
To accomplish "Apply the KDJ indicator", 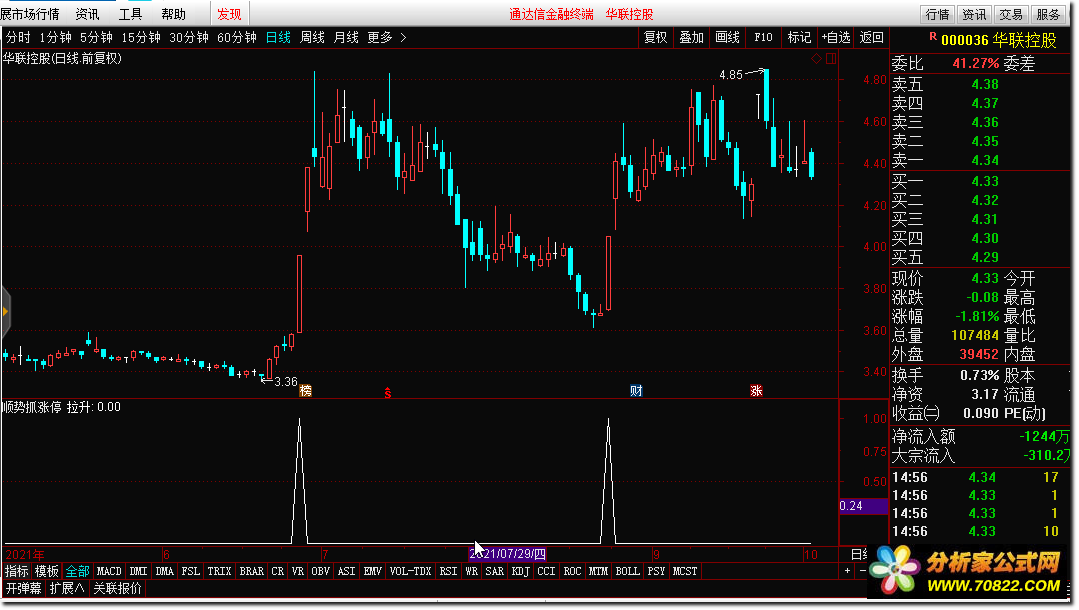I will tap(520, 571).
